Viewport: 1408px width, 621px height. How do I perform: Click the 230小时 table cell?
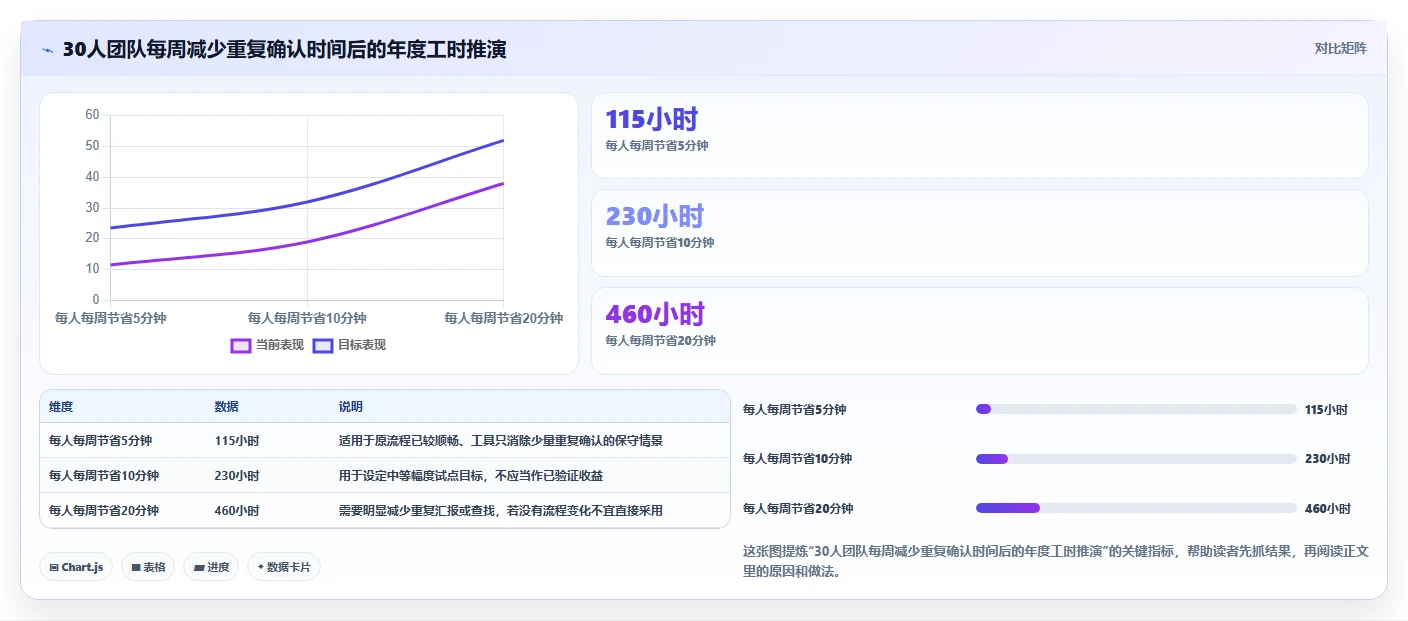pos(236,476)
